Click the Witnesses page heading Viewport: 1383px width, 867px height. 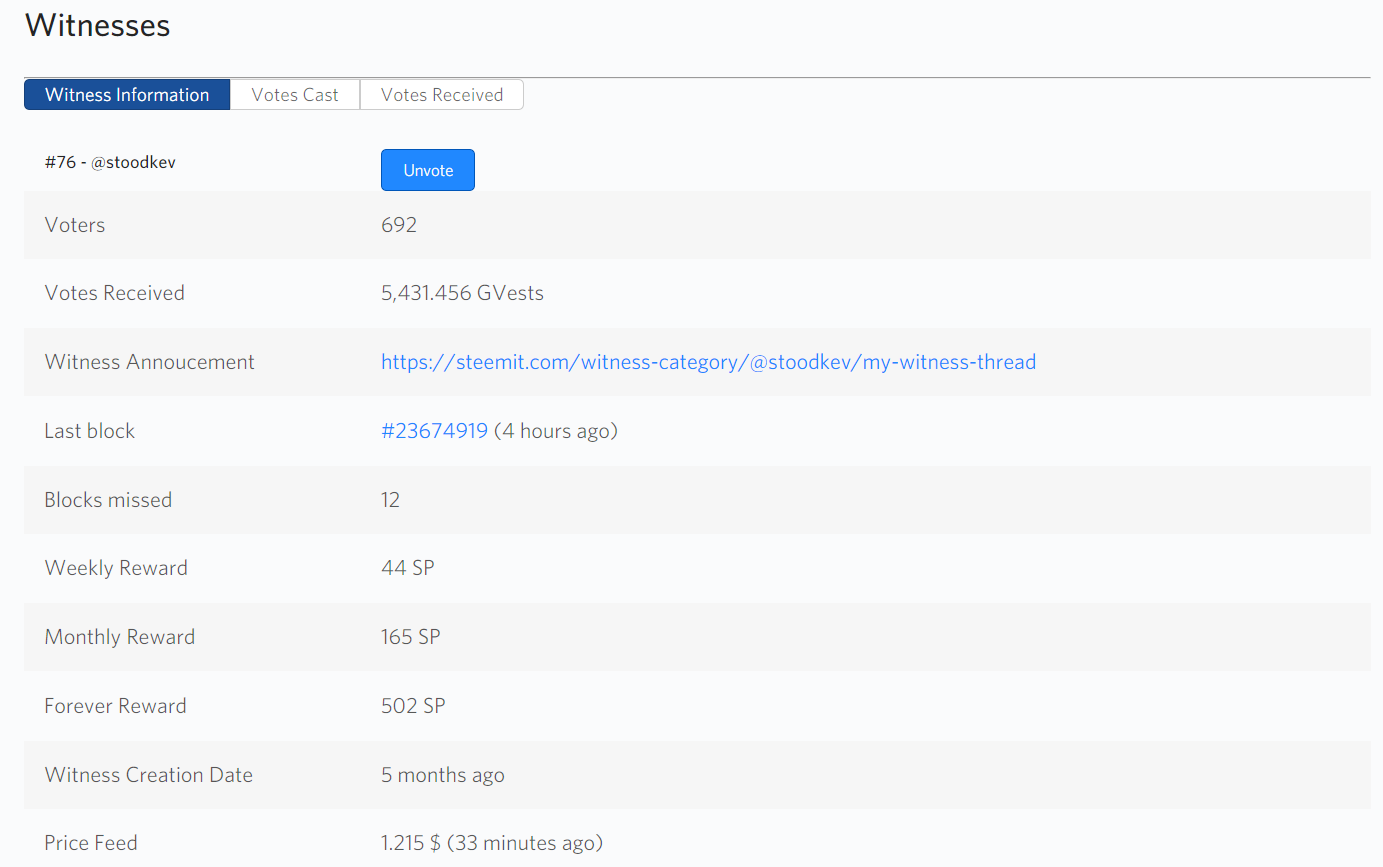tap(97, 25)
